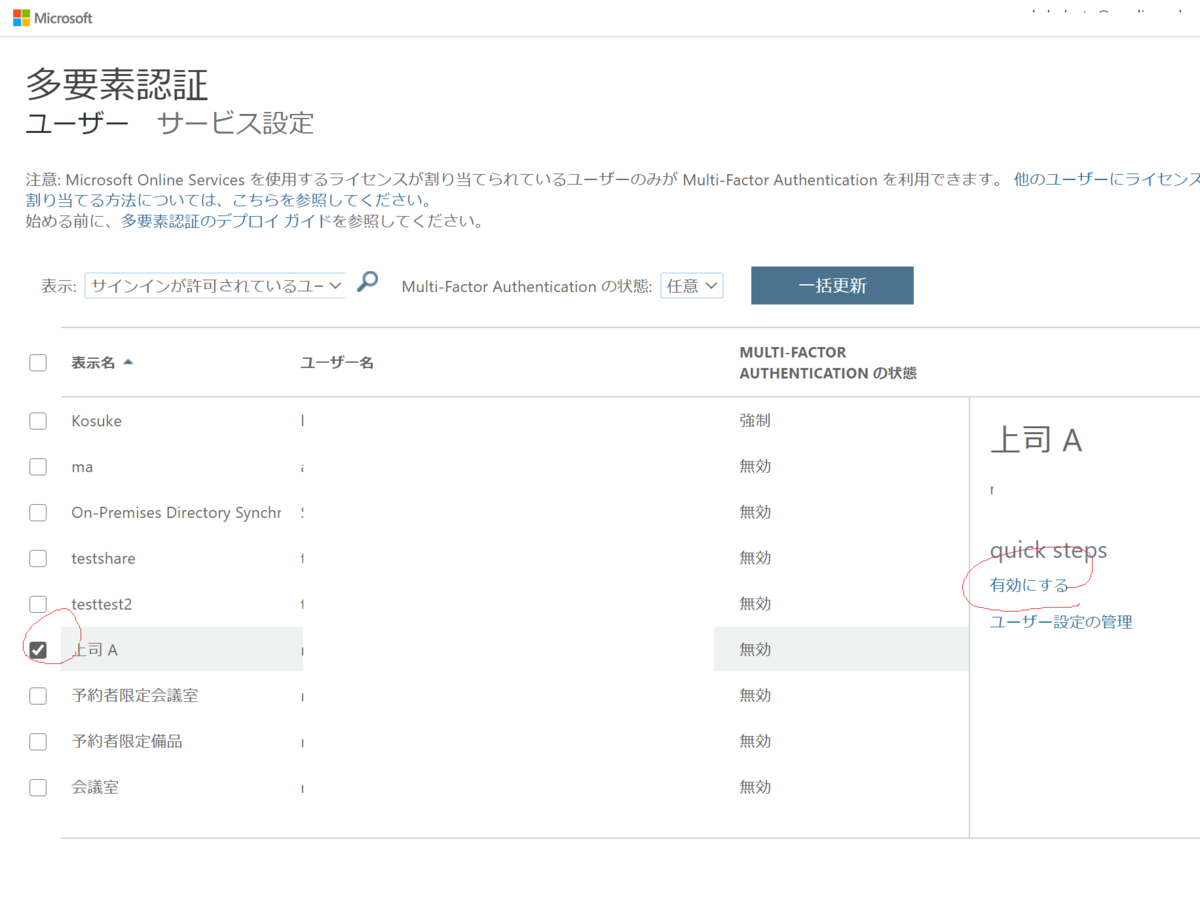Check the Kosuke row checkbox
1200x901 pixels.
(x=37, y=420)
